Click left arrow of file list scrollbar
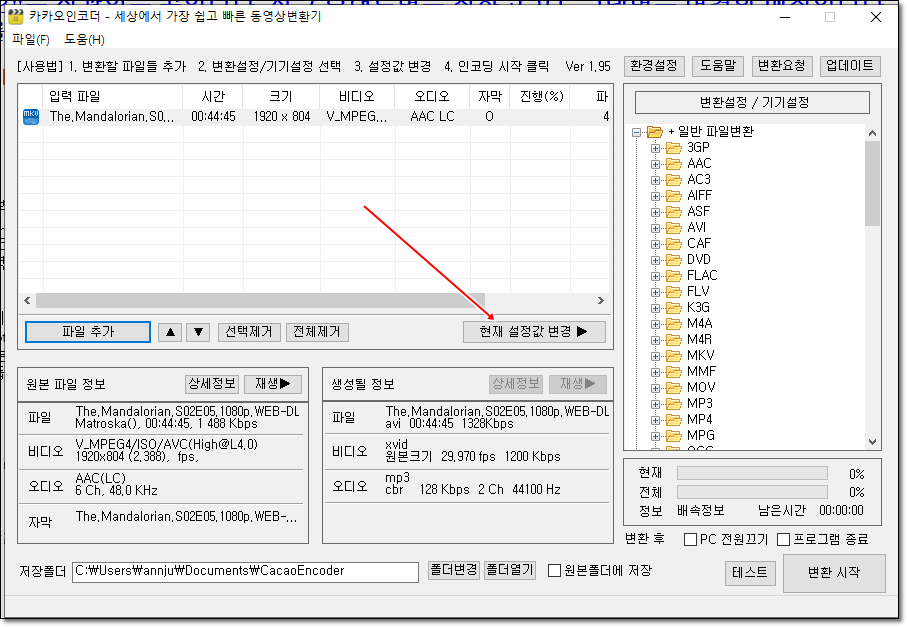Screen dimensions: 907x627 coord(27,301)
